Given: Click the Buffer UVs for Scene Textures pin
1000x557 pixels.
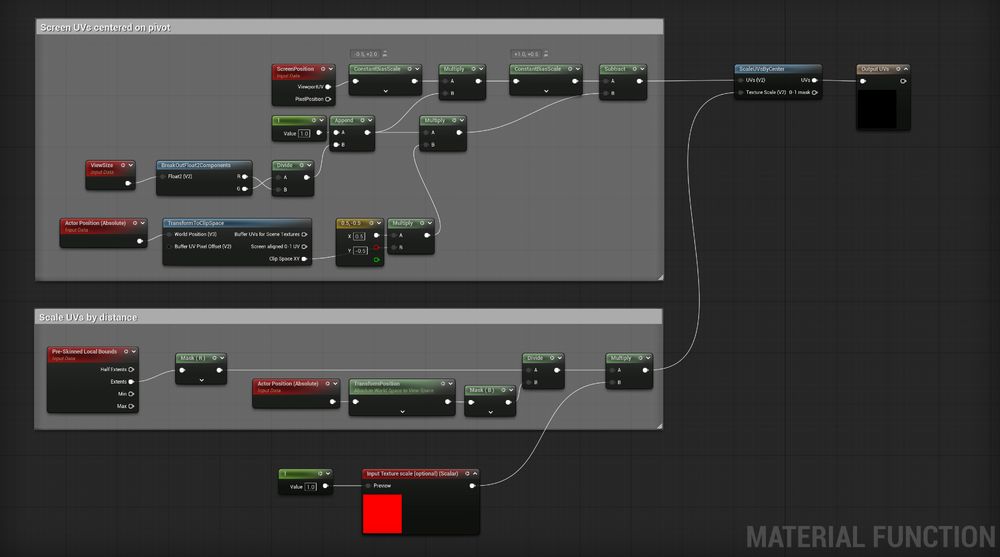Looking at the screenshot, I should [x=304, y=234].
